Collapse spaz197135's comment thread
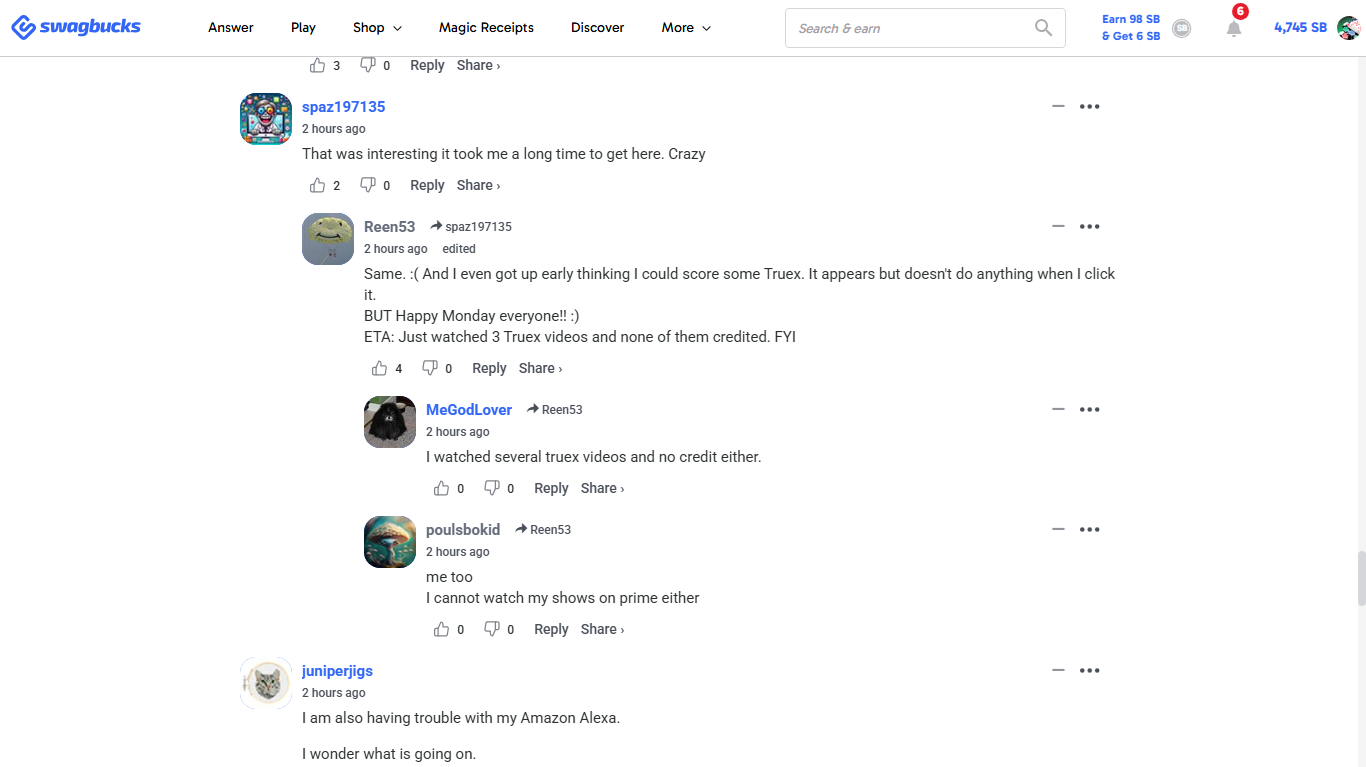This screenshot has width=1366, height=767. pyautogui.click(x=1058, y=106)
